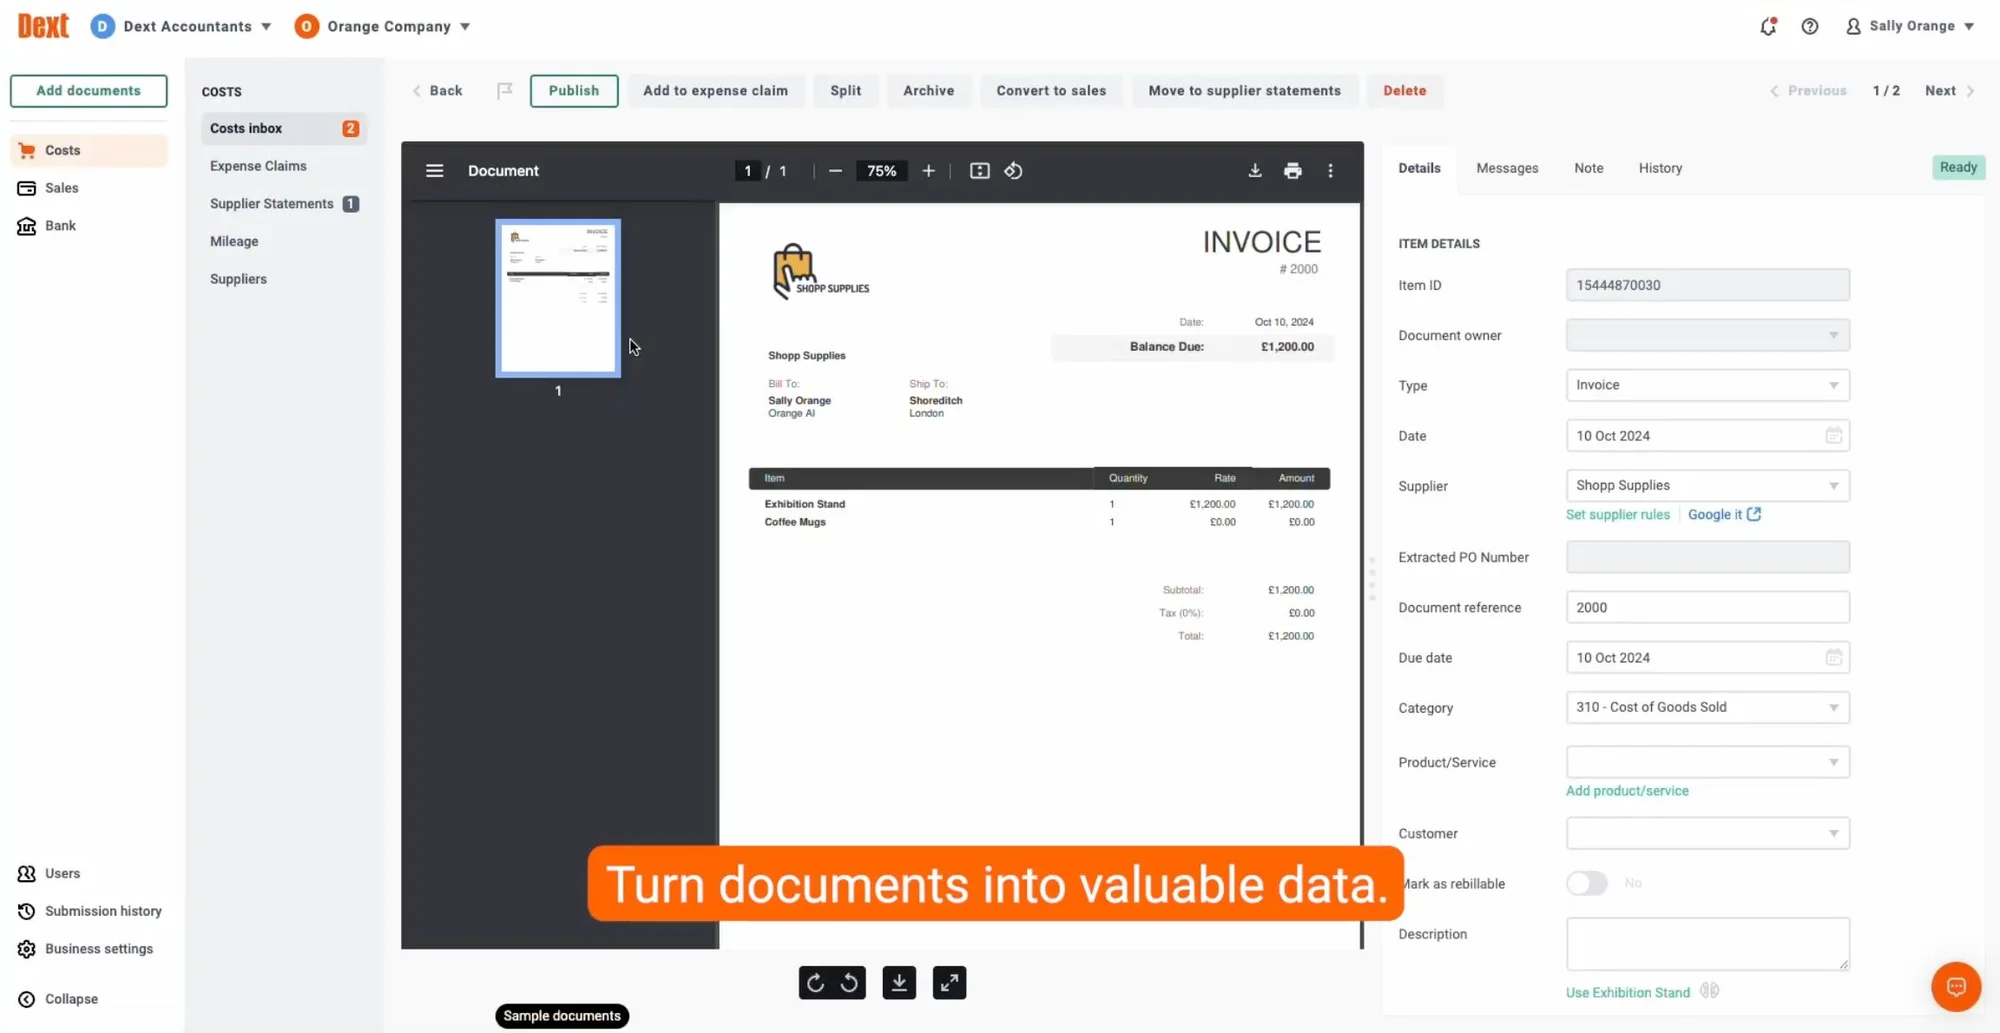Open the PDF viewer hamburger menu
The width and height of the screenshot is (2000, 1033).
(x=434, y=171)
